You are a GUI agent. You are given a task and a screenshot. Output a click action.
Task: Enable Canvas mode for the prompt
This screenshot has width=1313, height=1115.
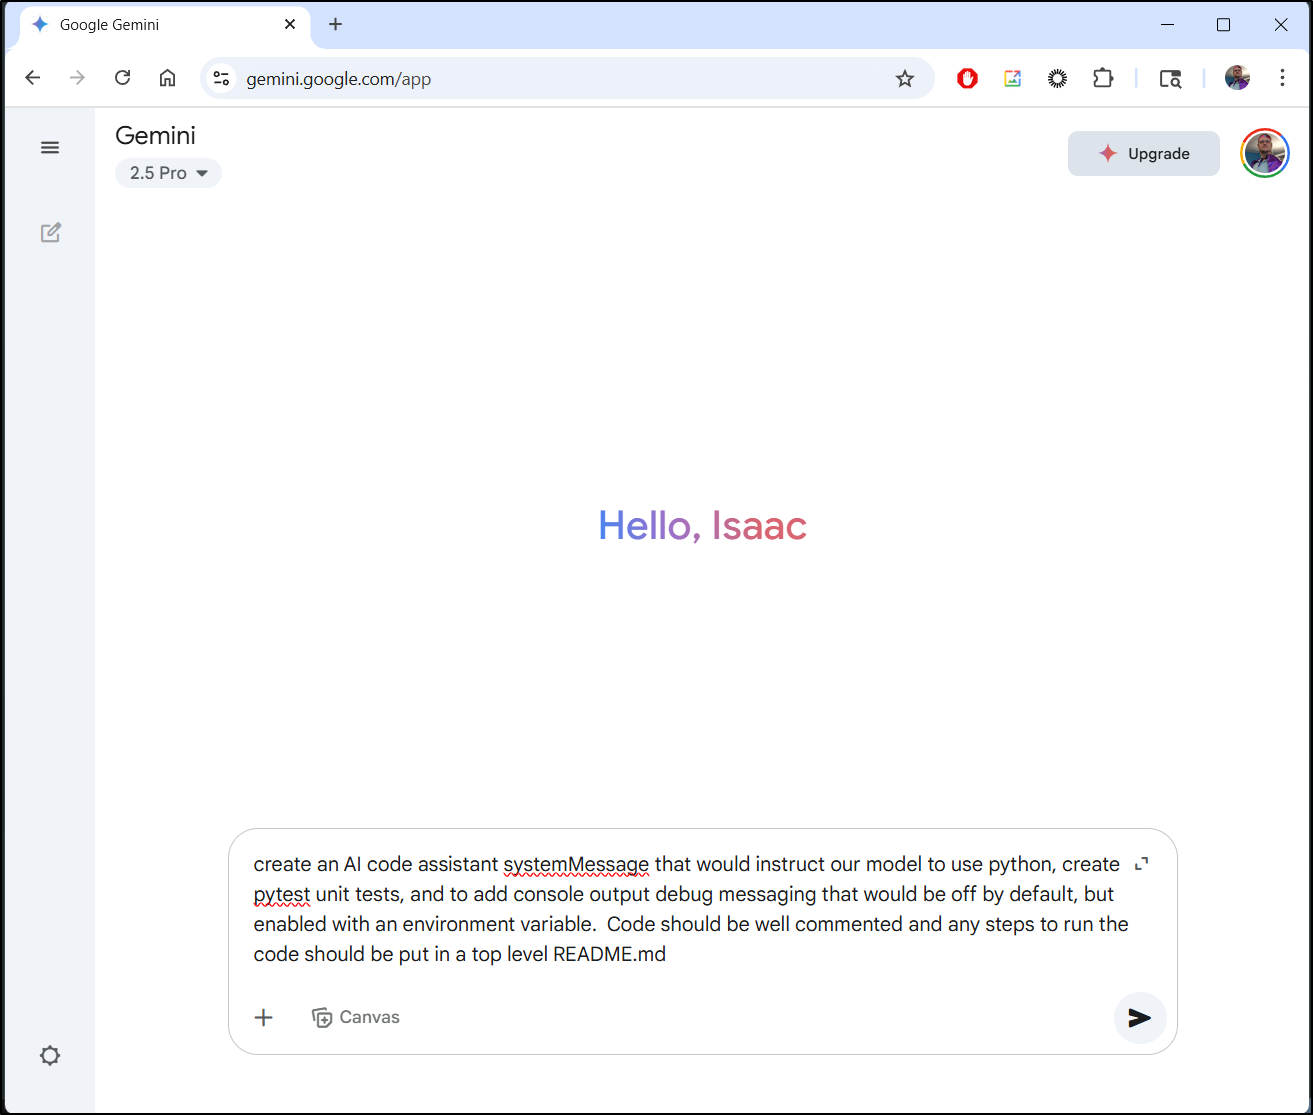[x=355, y=1017]
